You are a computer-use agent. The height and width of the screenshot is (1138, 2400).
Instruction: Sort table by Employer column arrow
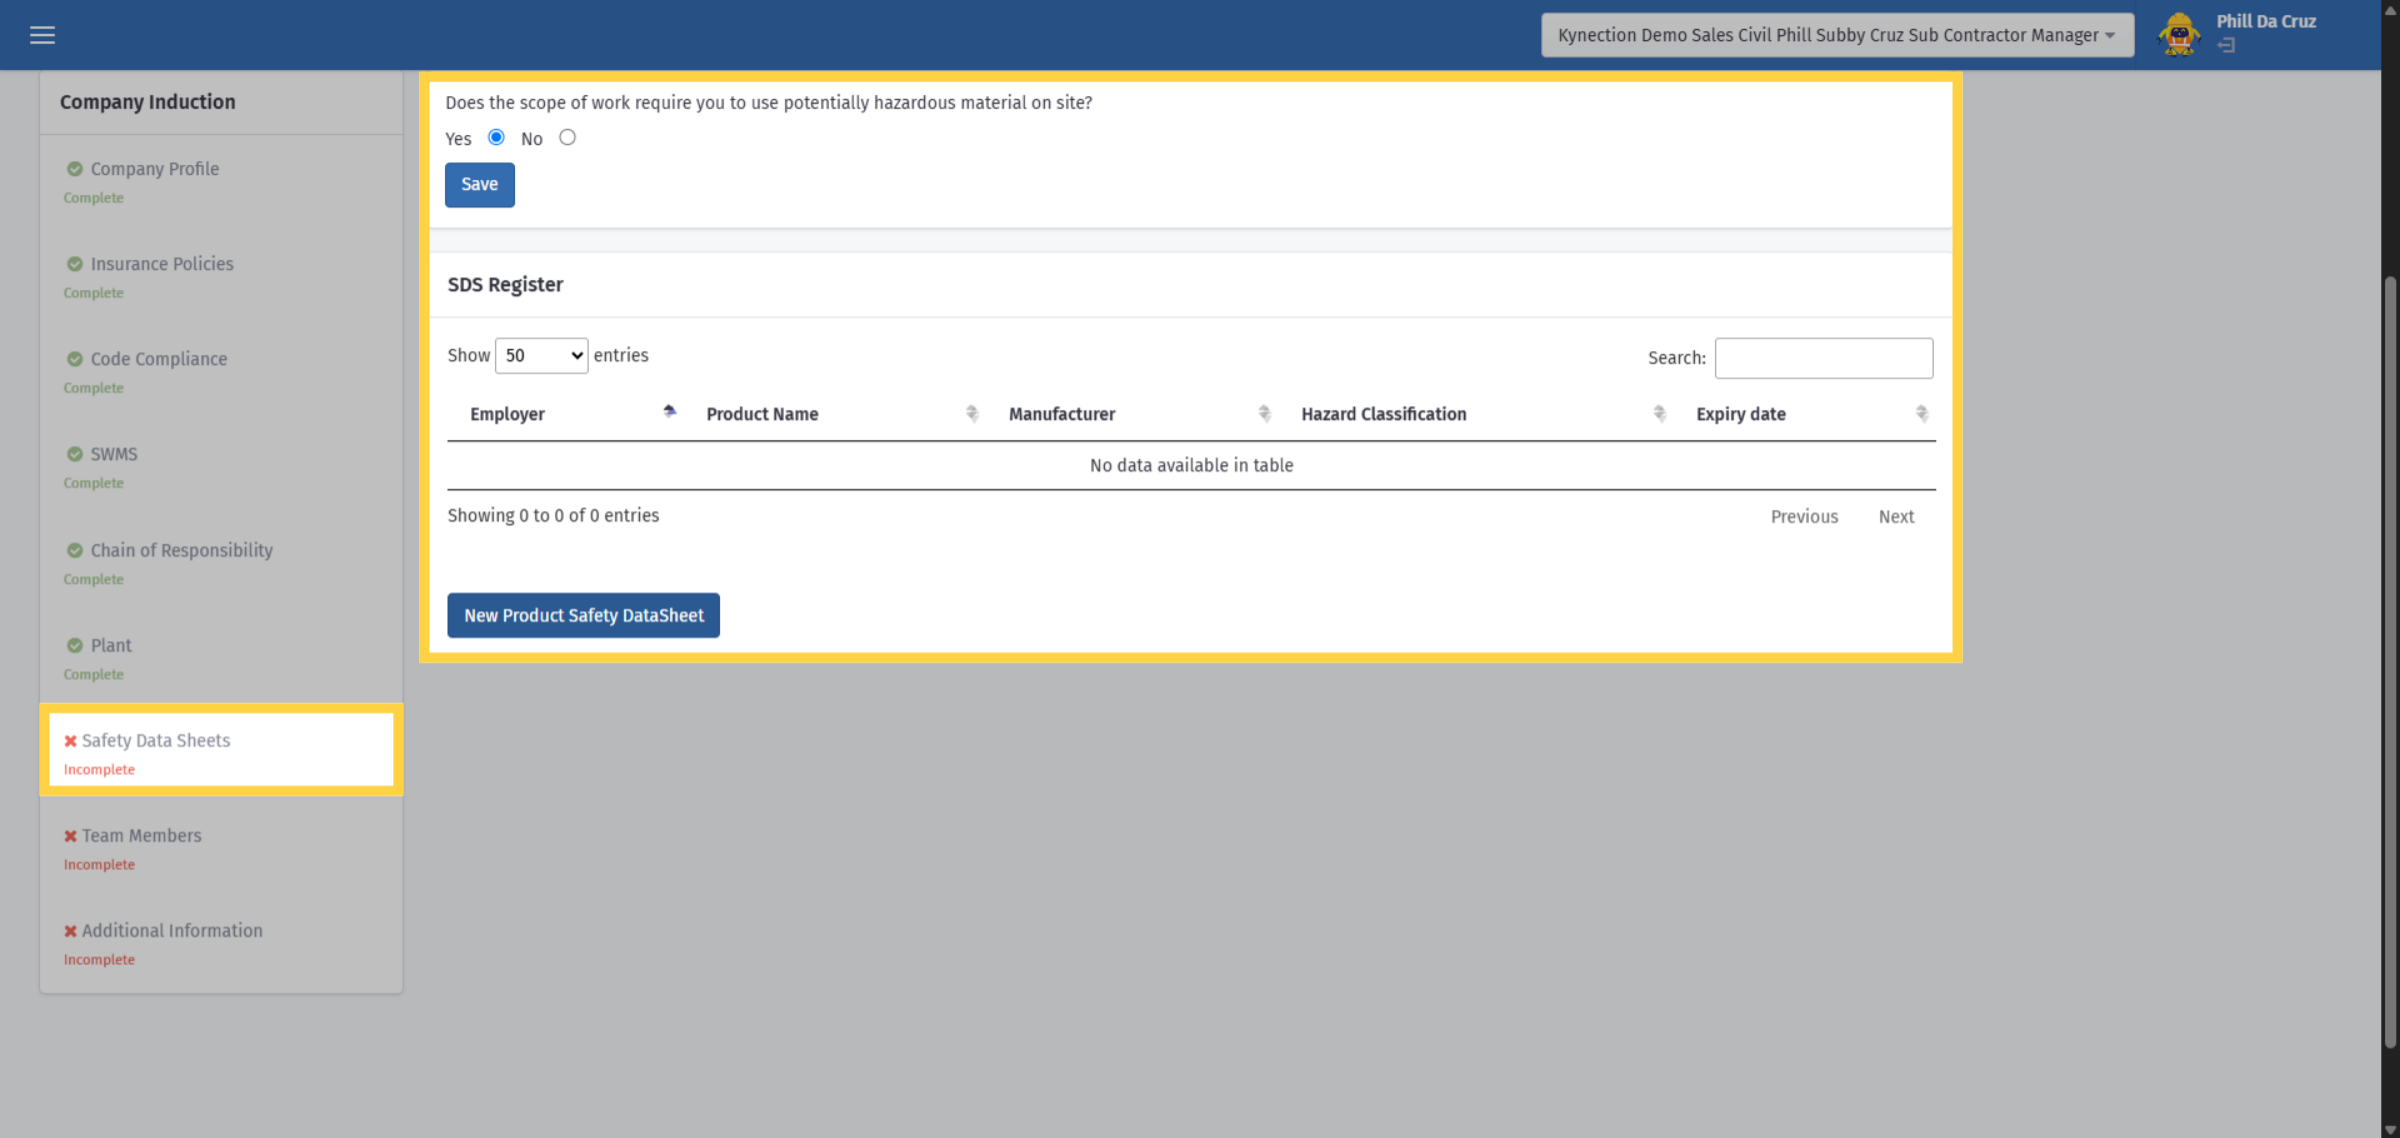tap(670, 413)
